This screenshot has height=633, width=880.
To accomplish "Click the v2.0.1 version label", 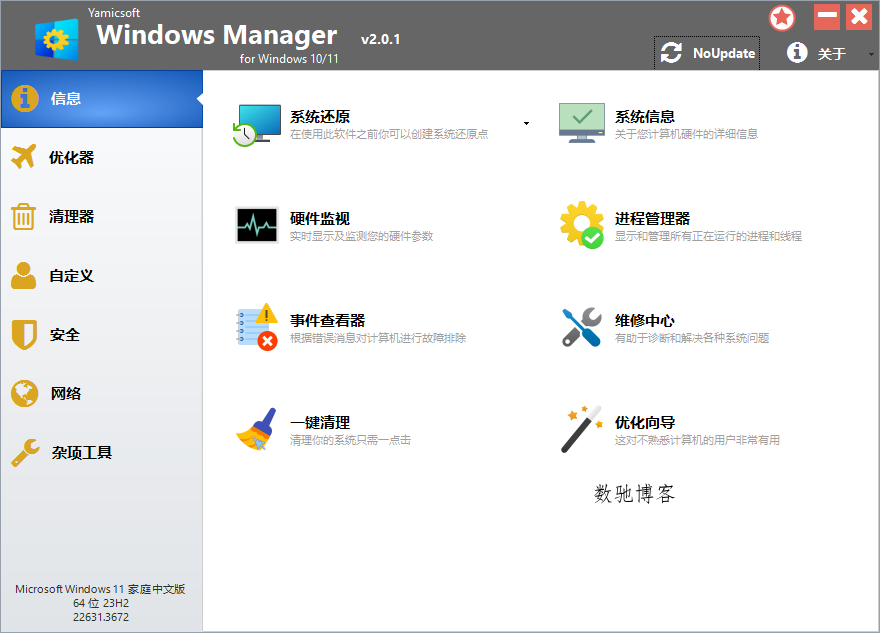I will point(381,39).
